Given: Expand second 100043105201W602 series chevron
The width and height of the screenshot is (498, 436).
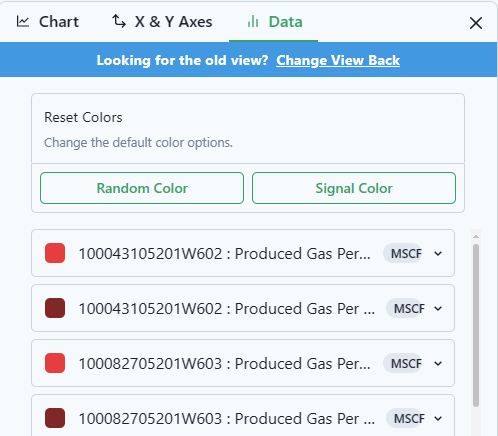Looking at the screenshot, I should pos(438,309).
